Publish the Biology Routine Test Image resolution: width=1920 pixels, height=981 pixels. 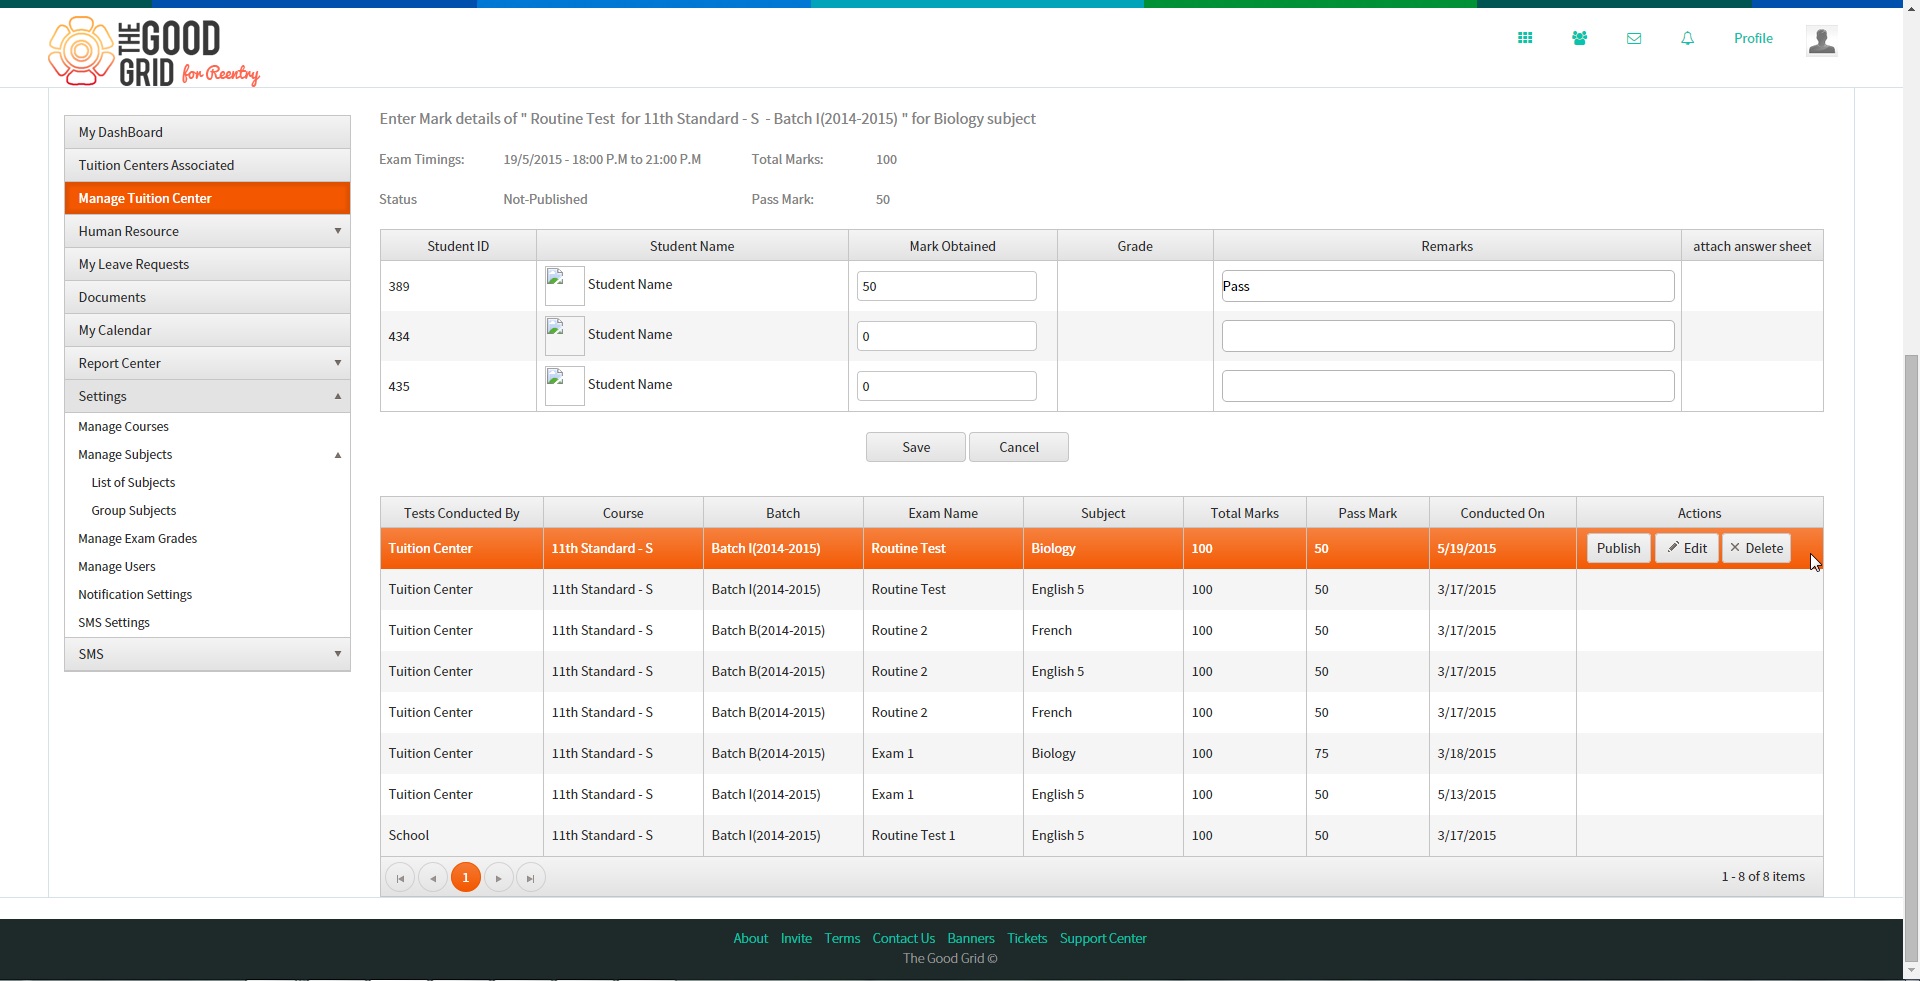click(1618, 548)
